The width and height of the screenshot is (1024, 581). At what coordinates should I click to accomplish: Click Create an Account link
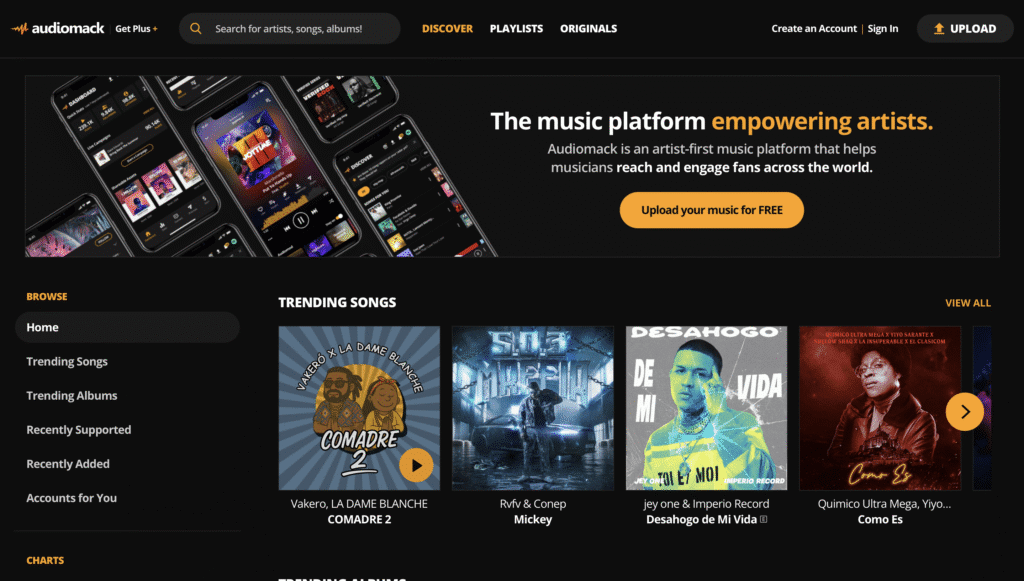(x=814, y=29)
